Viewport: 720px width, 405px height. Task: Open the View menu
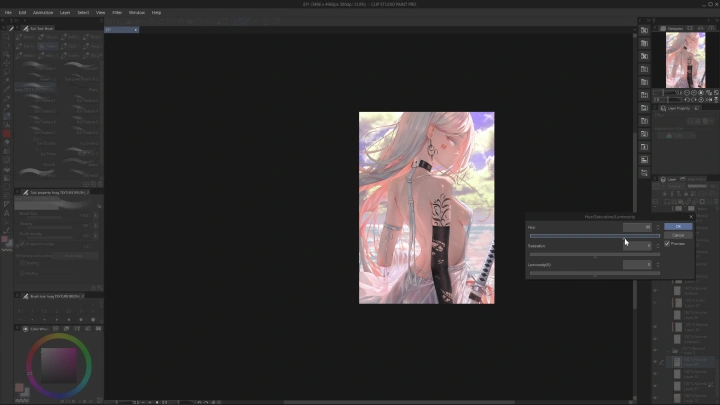point(100,12)
